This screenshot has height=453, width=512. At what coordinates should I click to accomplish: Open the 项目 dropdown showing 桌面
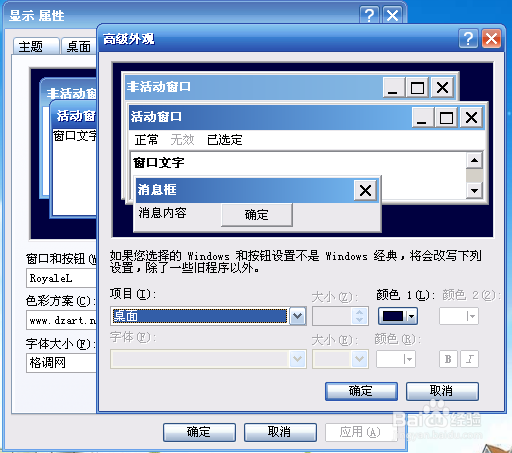click(x=208, y=316)
